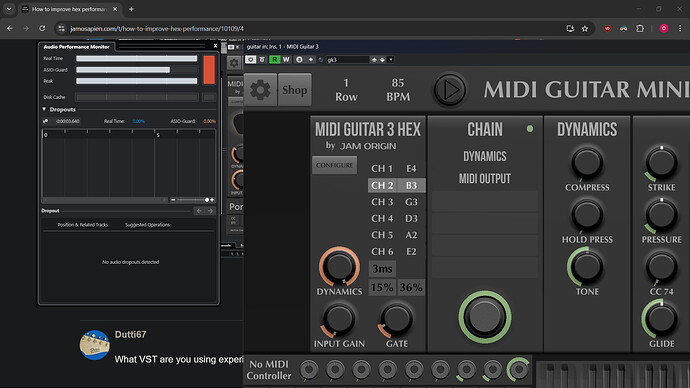Screen dimensions: 690x388
Task: Bookmark this page with the star icon
Action: (584, 29)
